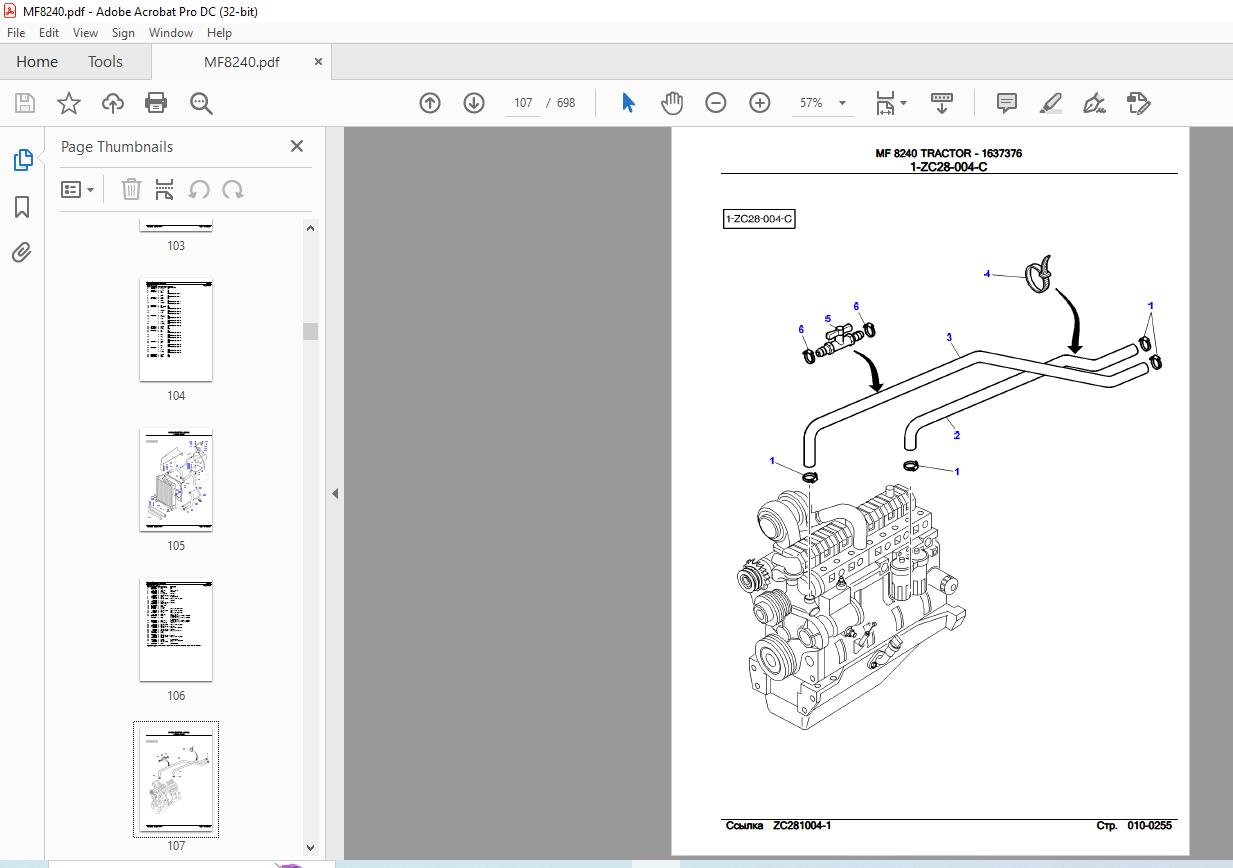Zoom in with the plus icon

[x=760, y=103]
